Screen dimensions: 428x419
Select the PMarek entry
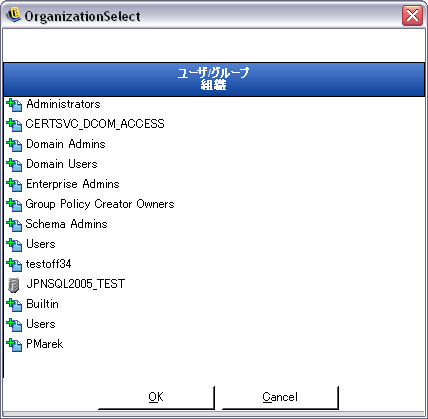coord(45,344)
